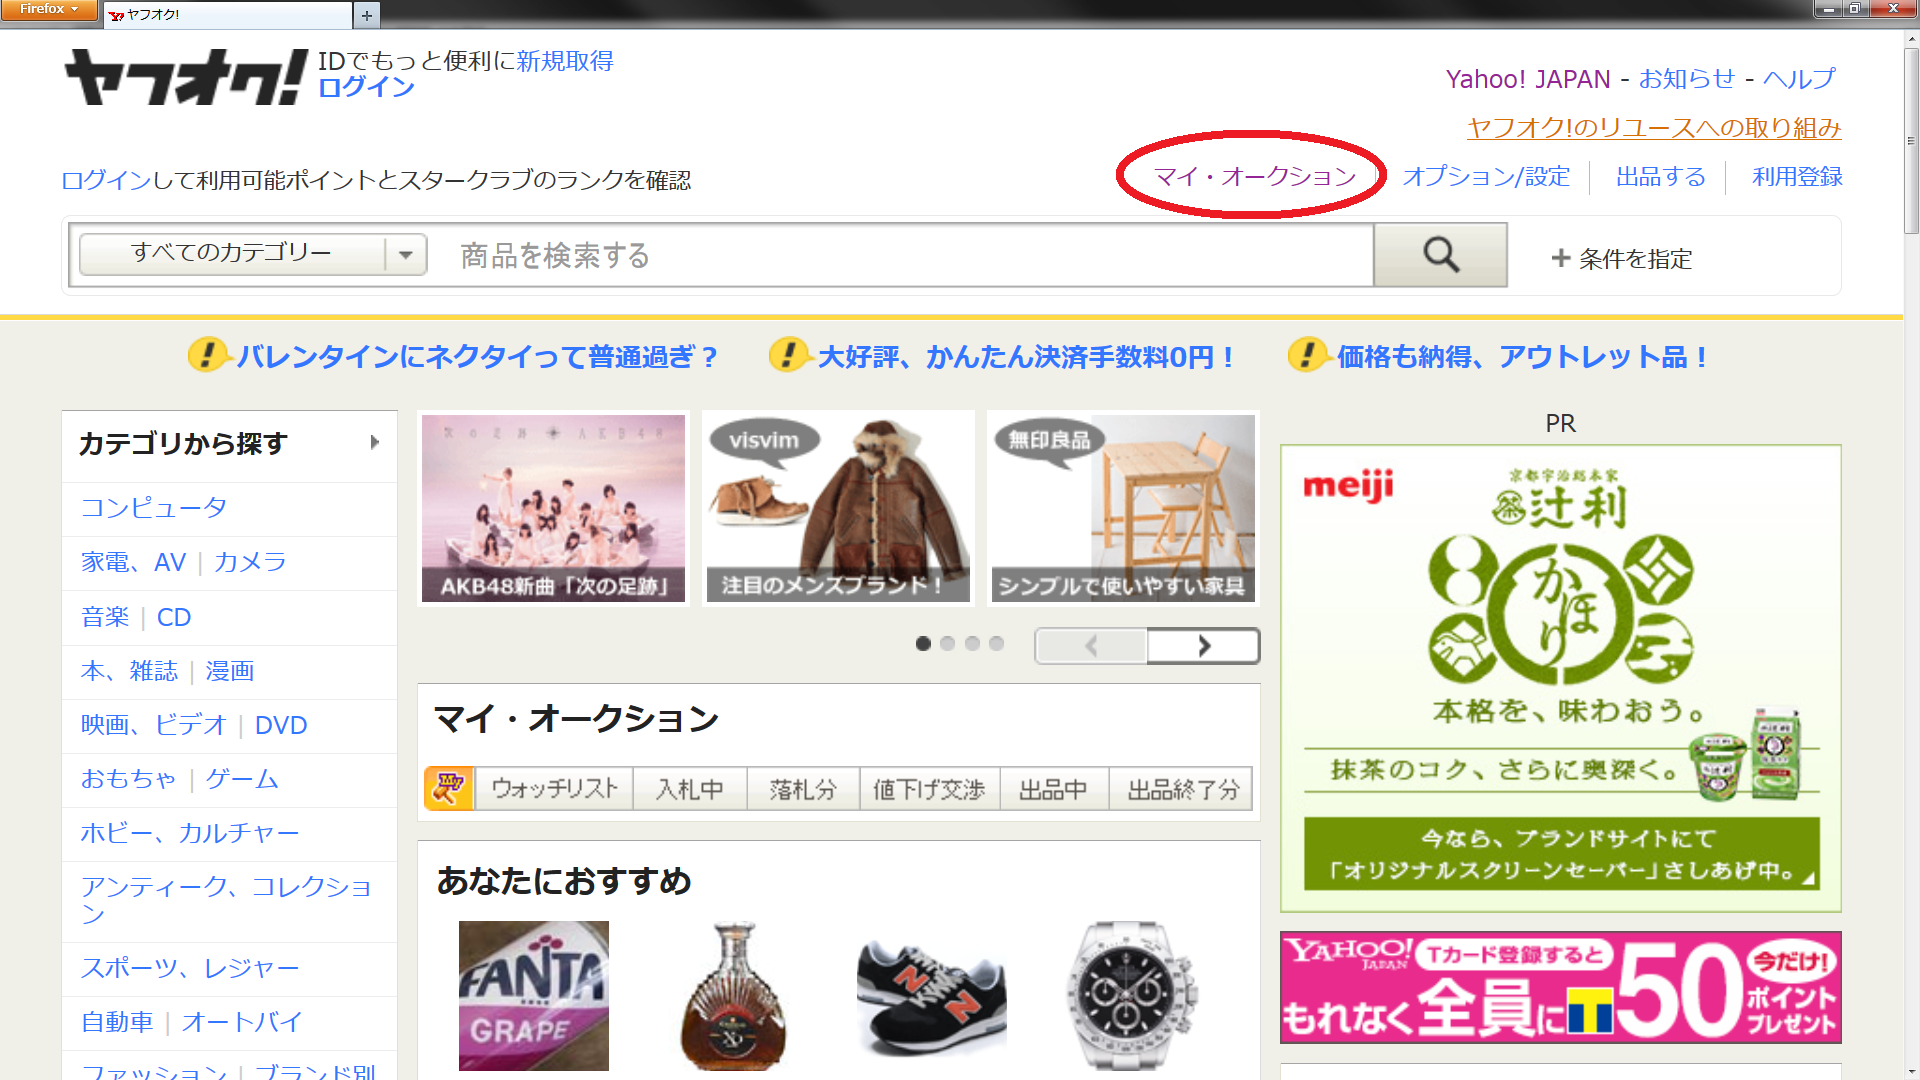Open the CD category
Image resolution: width=1920 pixels, height=1080 pixels.
pos(174,617)
